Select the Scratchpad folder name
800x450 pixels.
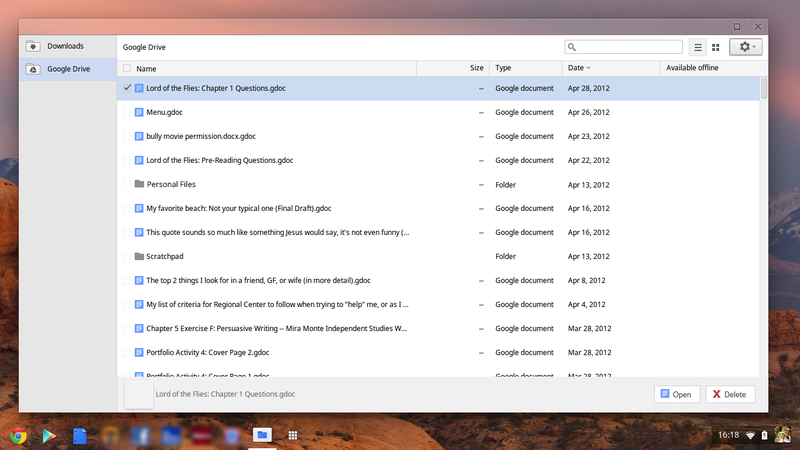pos(165,256)
